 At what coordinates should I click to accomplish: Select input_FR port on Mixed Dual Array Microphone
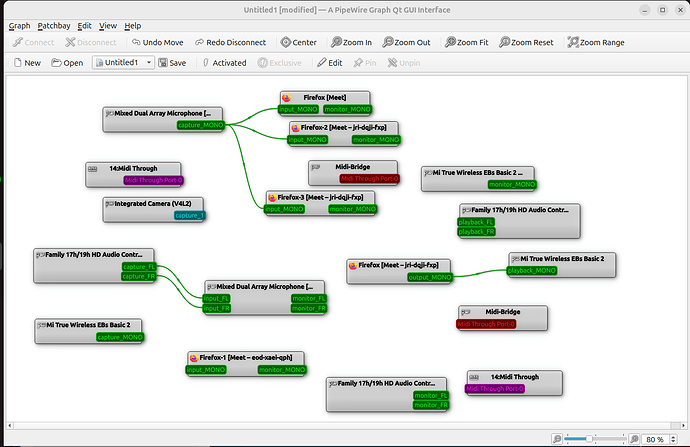pos(217,308)
